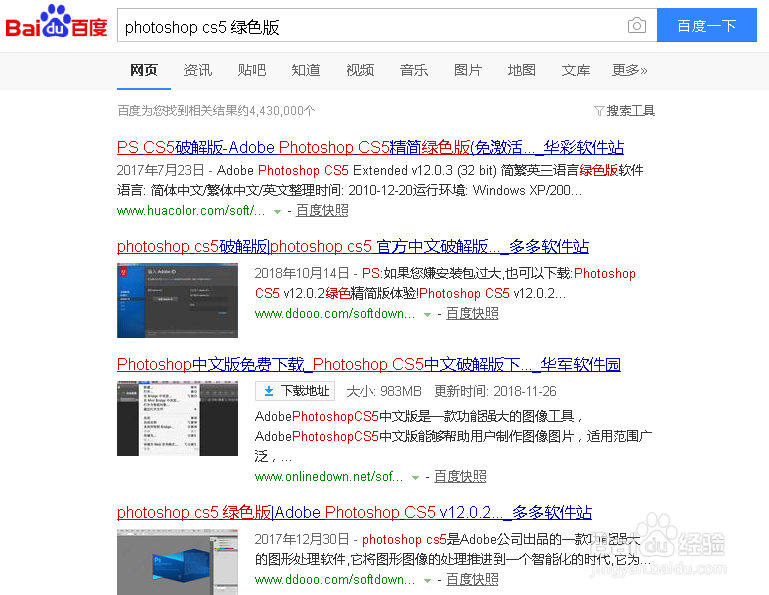Click the 更新时间: 2018-11-26 text
The width and height of the screenshot is (769, 595).
(x=495, y=391)
